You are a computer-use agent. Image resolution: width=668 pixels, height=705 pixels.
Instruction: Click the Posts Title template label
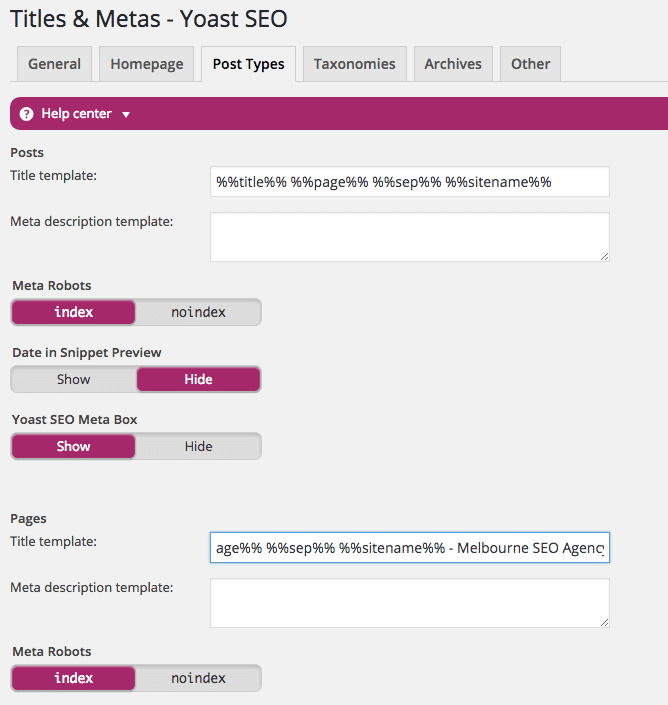pyautogui.click(x=53, y=175)
